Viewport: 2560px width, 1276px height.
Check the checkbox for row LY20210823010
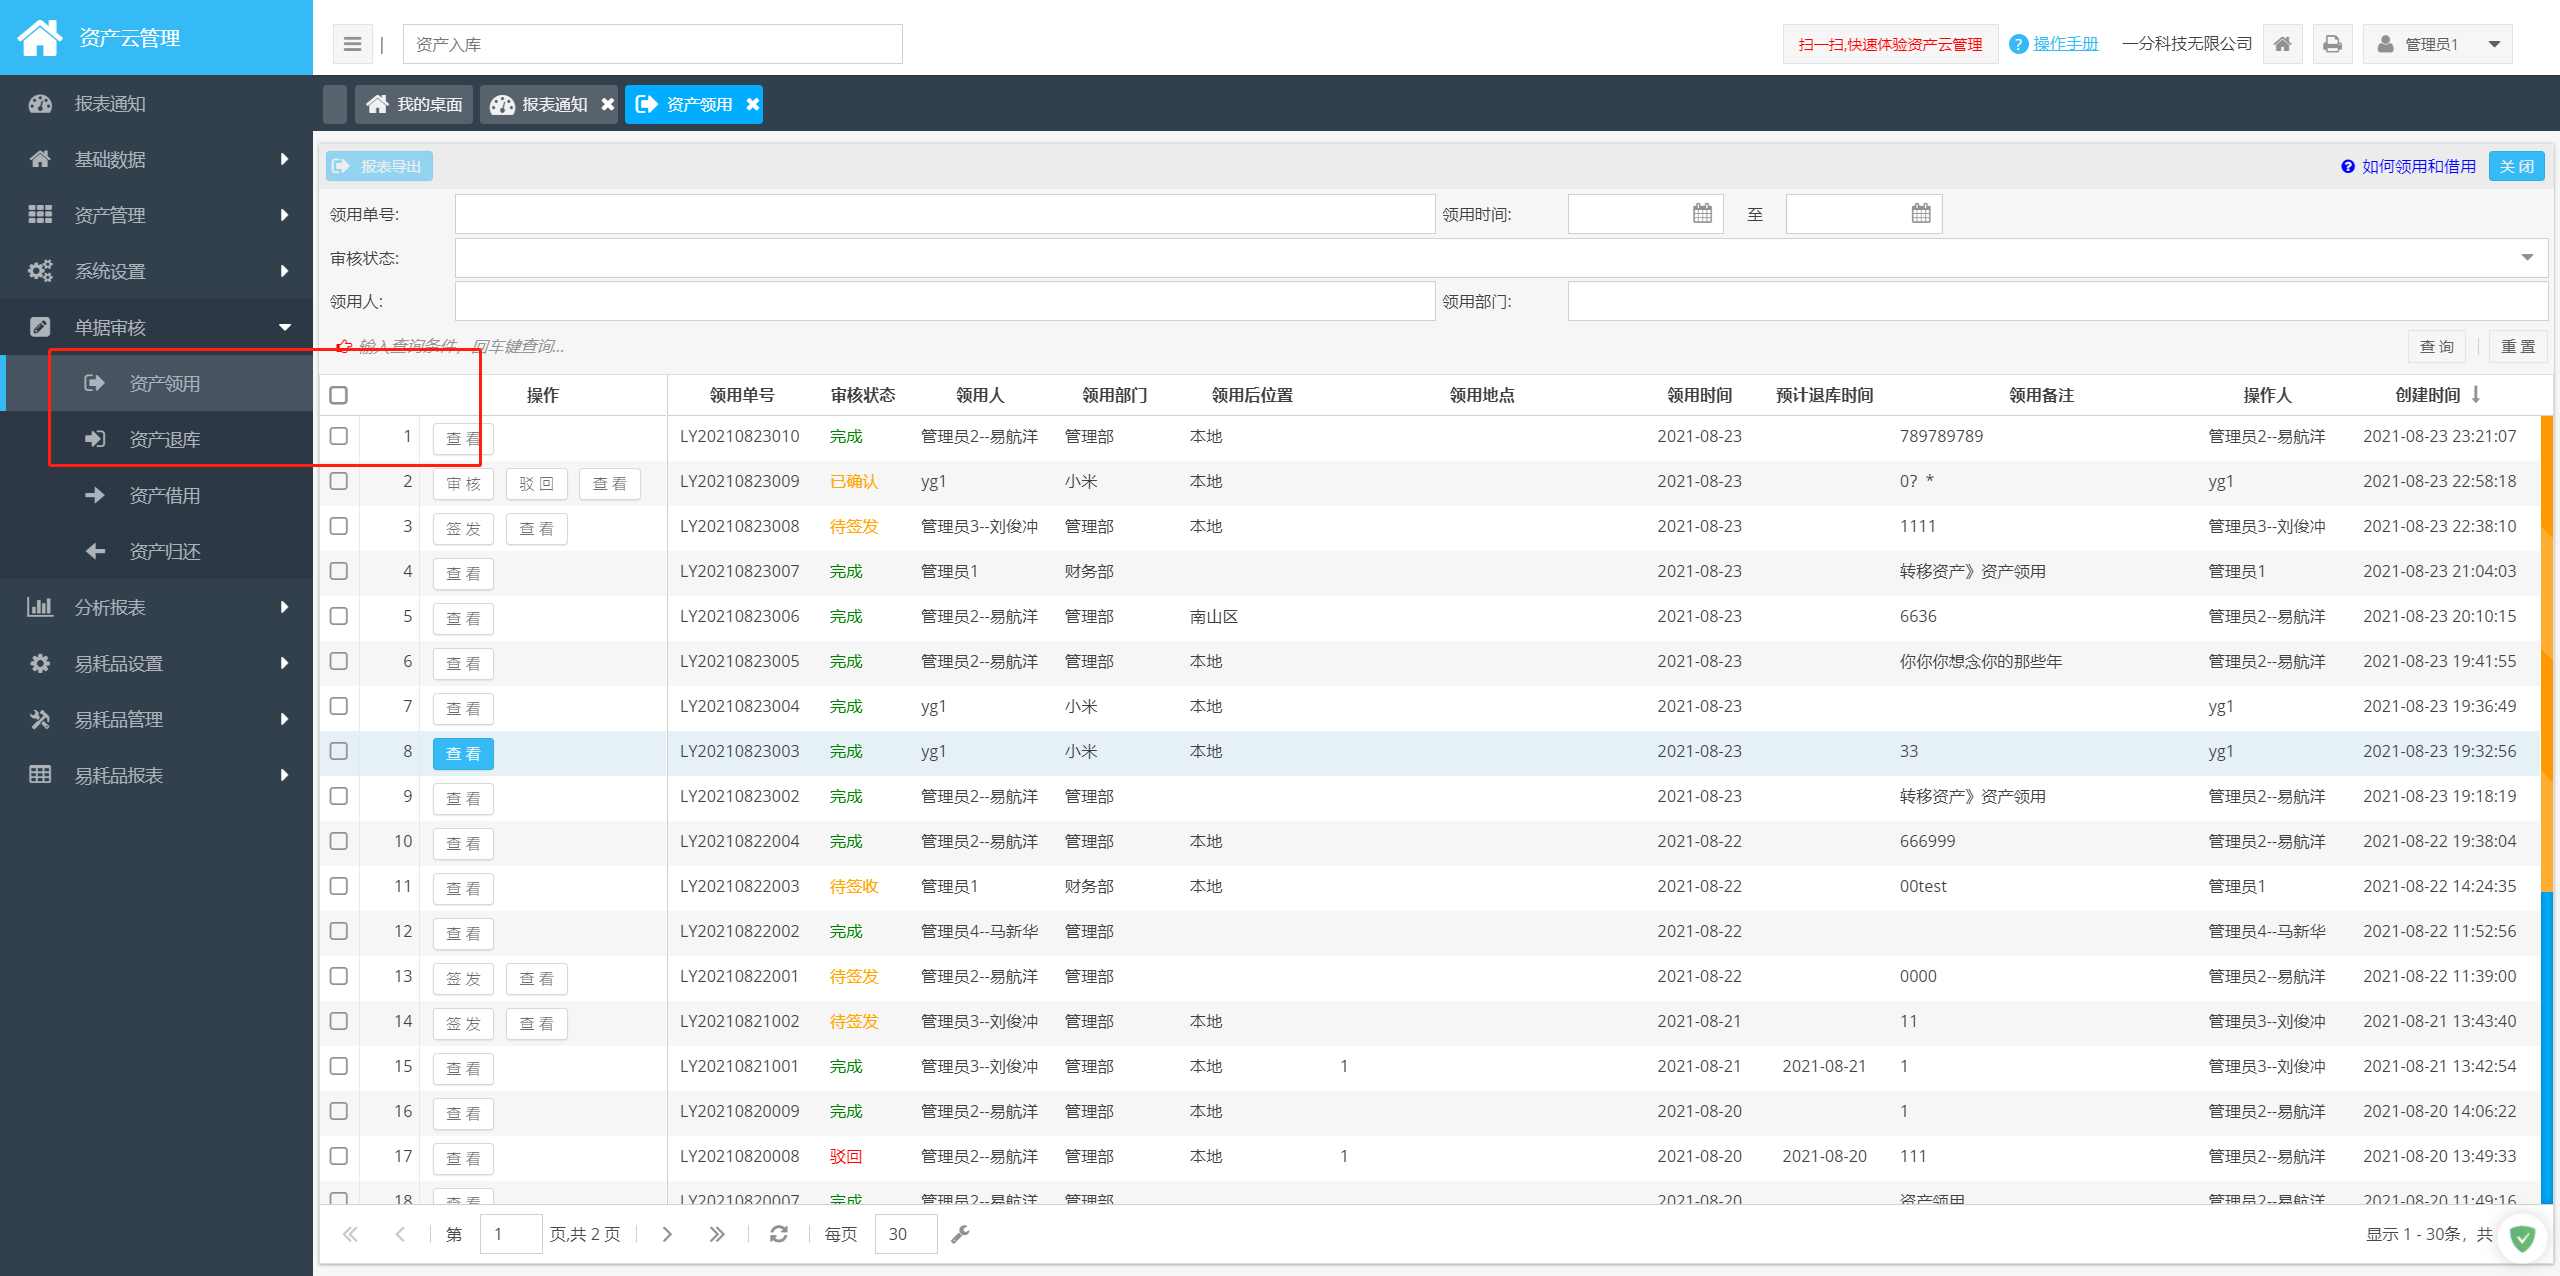(339, 436)
